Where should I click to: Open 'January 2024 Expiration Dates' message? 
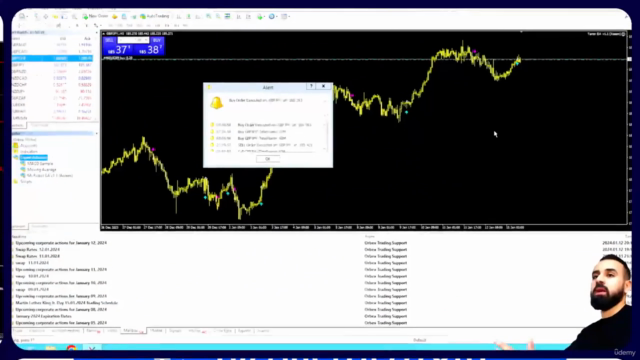click(43, 316)
